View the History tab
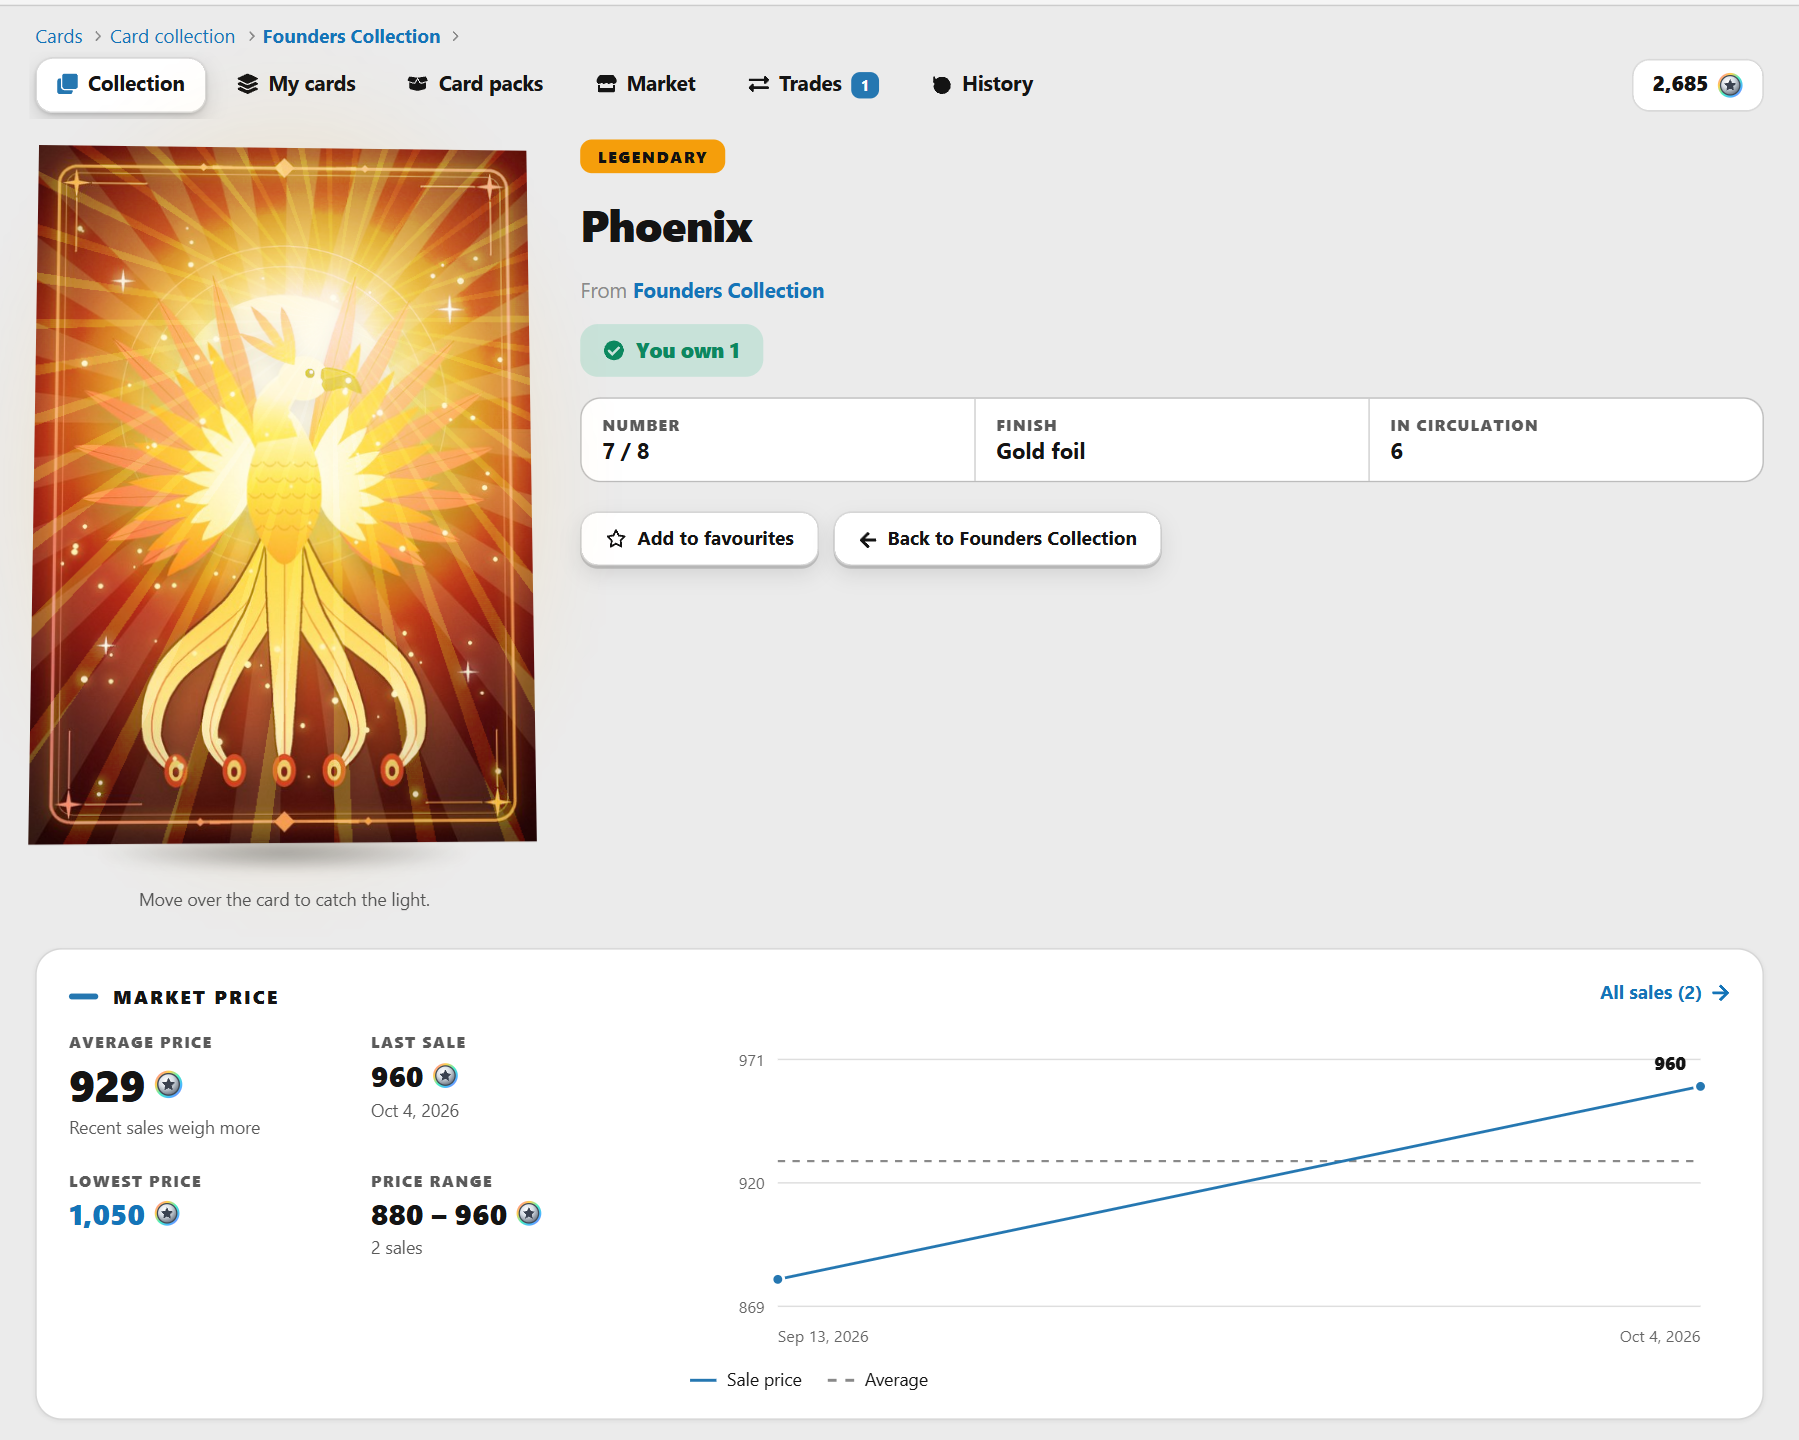 pos(982,84)
